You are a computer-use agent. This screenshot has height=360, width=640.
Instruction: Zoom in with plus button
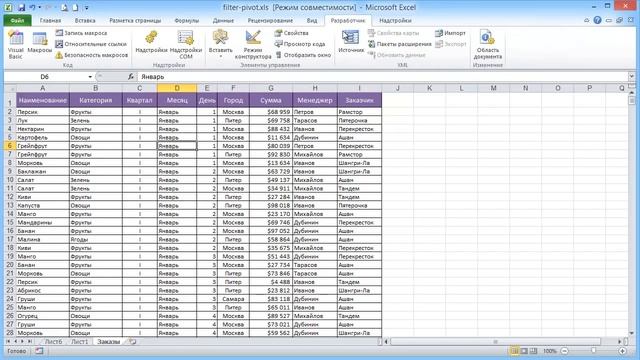click(x=622, y=351)
